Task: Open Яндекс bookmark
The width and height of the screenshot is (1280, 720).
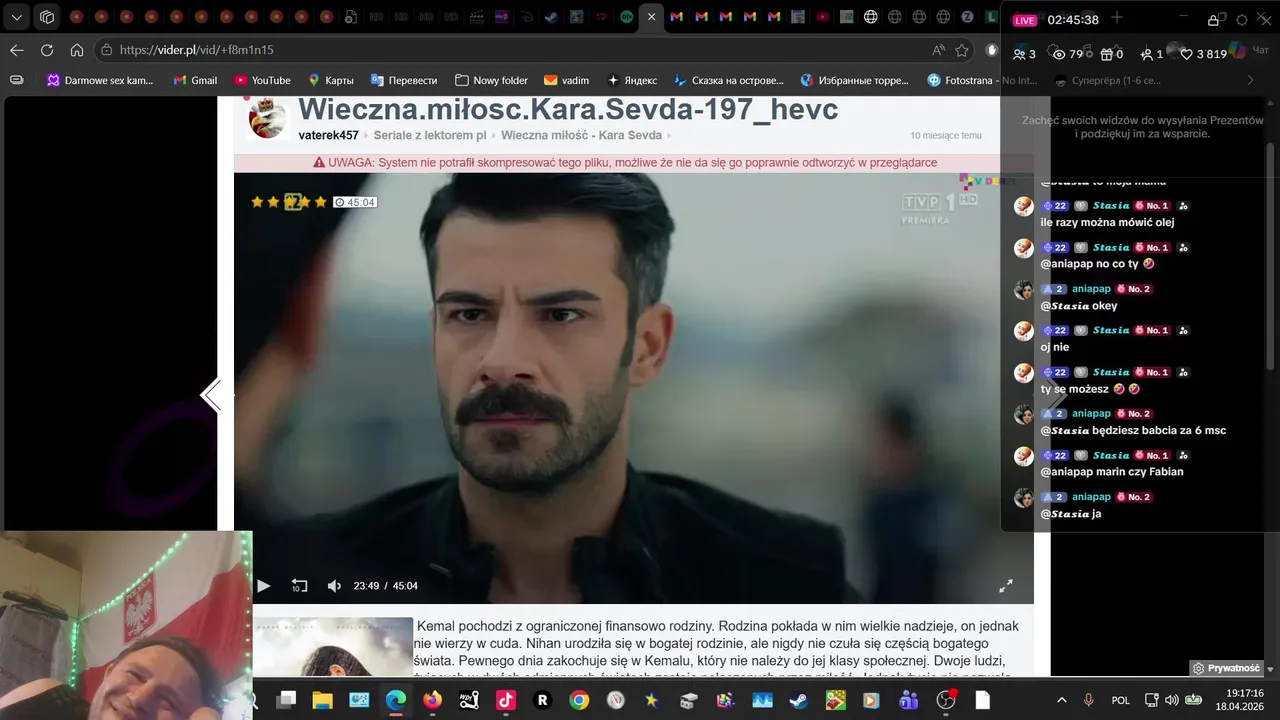Action: [x=632, y=80]
